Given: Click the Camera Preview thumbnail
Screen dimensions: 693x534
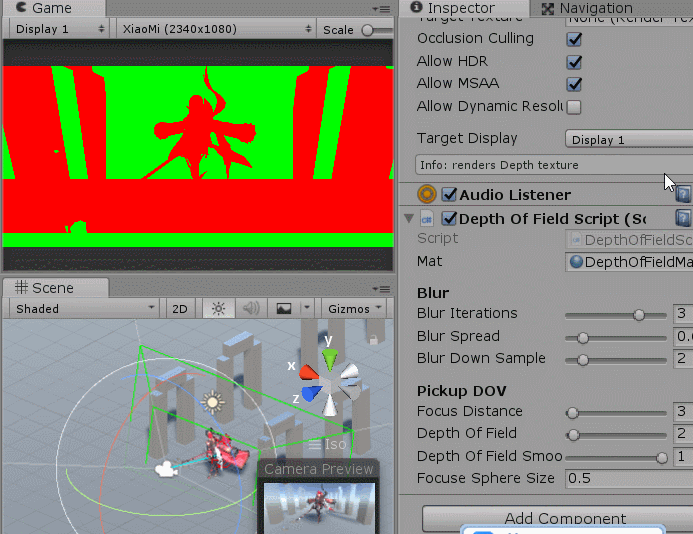Looking at the screenshot, I should pyautogui.click(x=319, y=508).
